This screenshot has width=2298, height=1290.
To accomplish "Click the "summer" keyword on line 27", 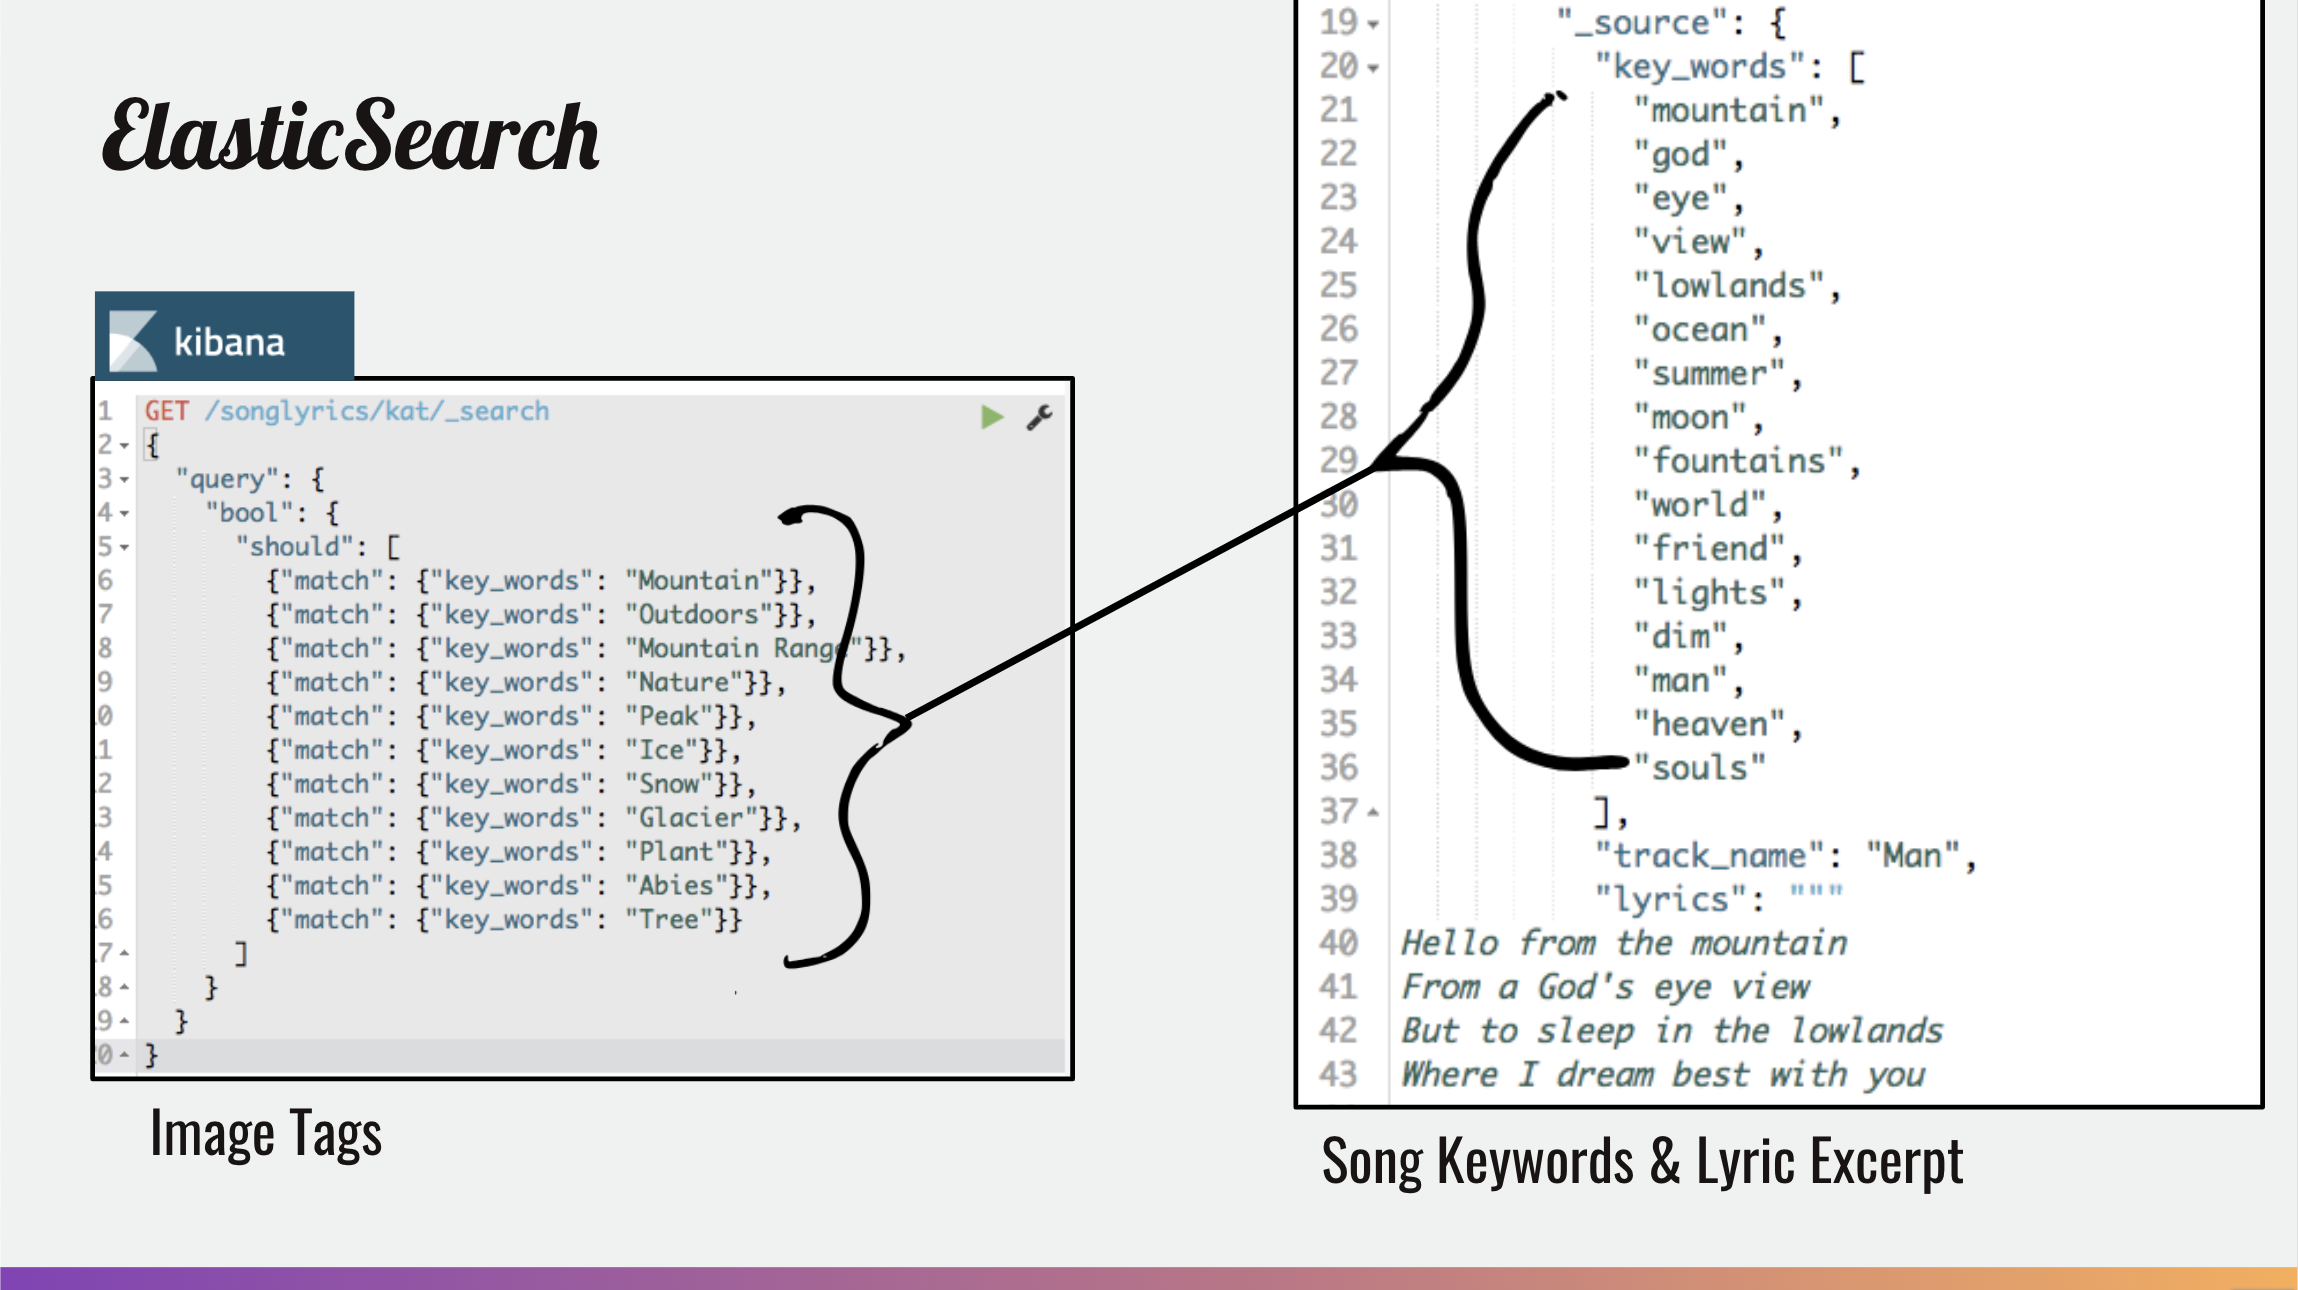I will coord(1709,373).
